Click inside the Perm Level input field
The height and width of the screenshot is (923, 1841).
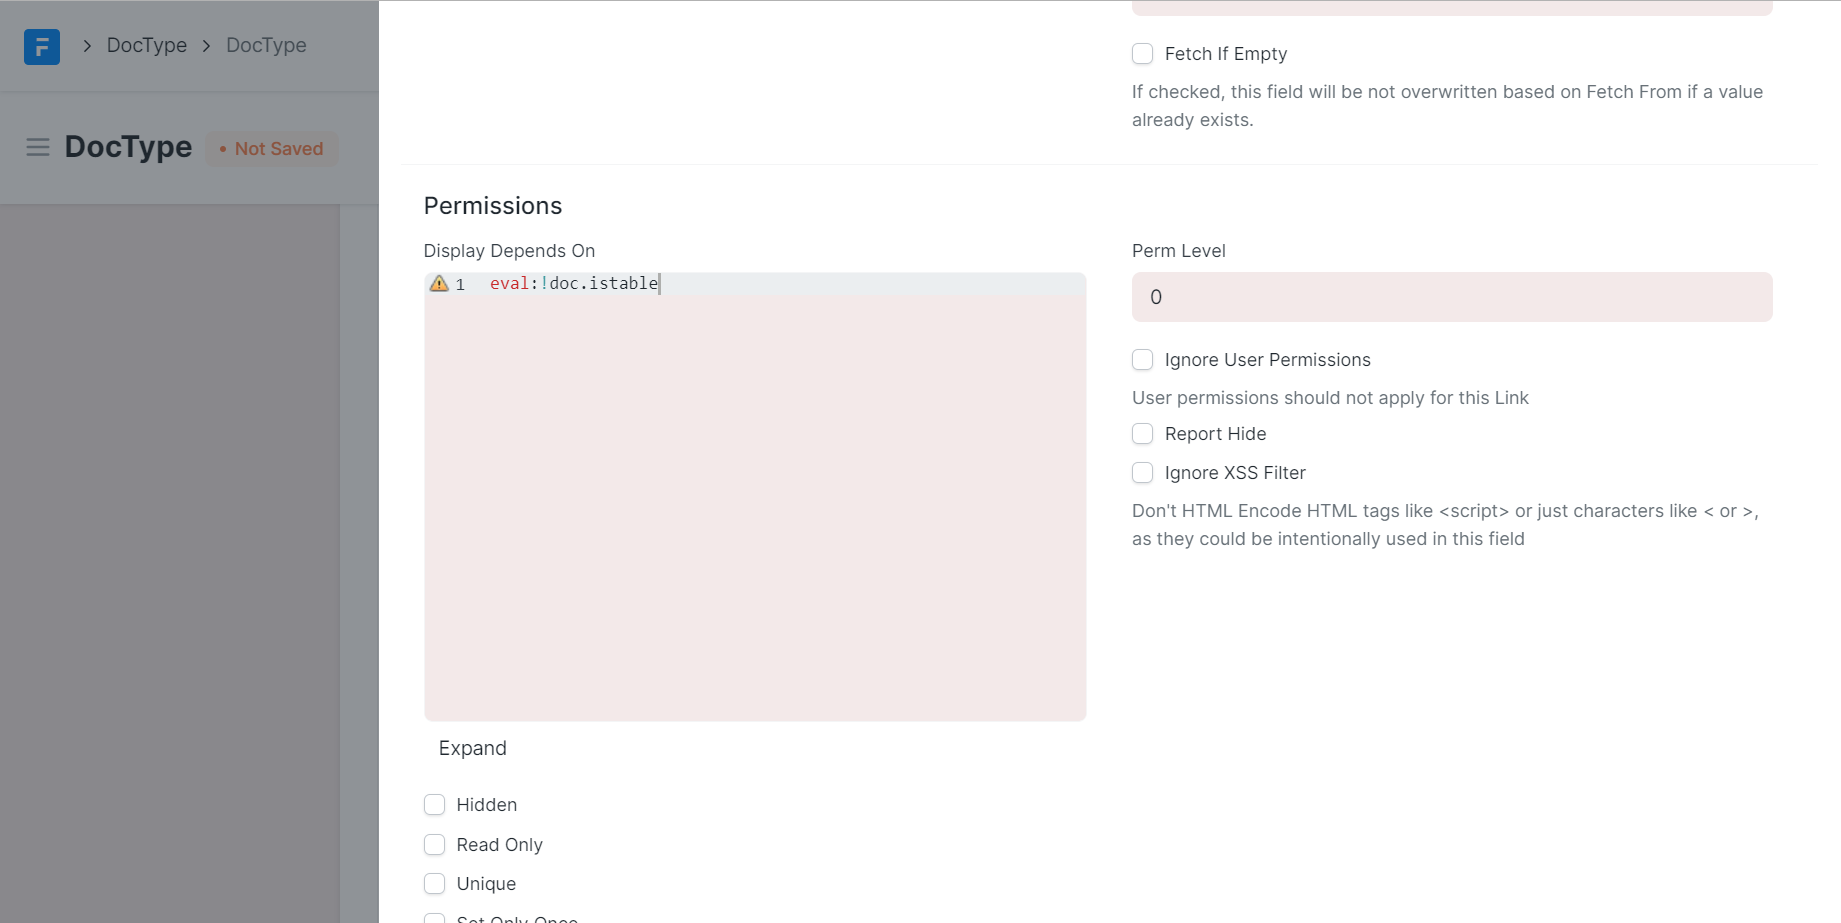coord(1450,296)
